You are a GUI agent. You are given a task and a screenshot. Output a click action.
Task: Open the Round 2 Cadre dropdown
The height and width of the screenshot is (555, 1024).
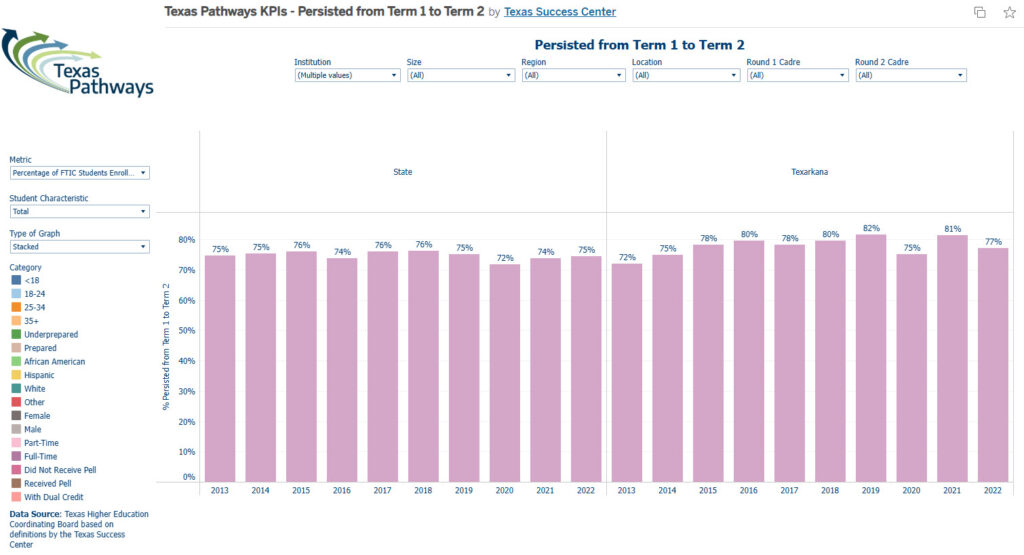(911, 75)
